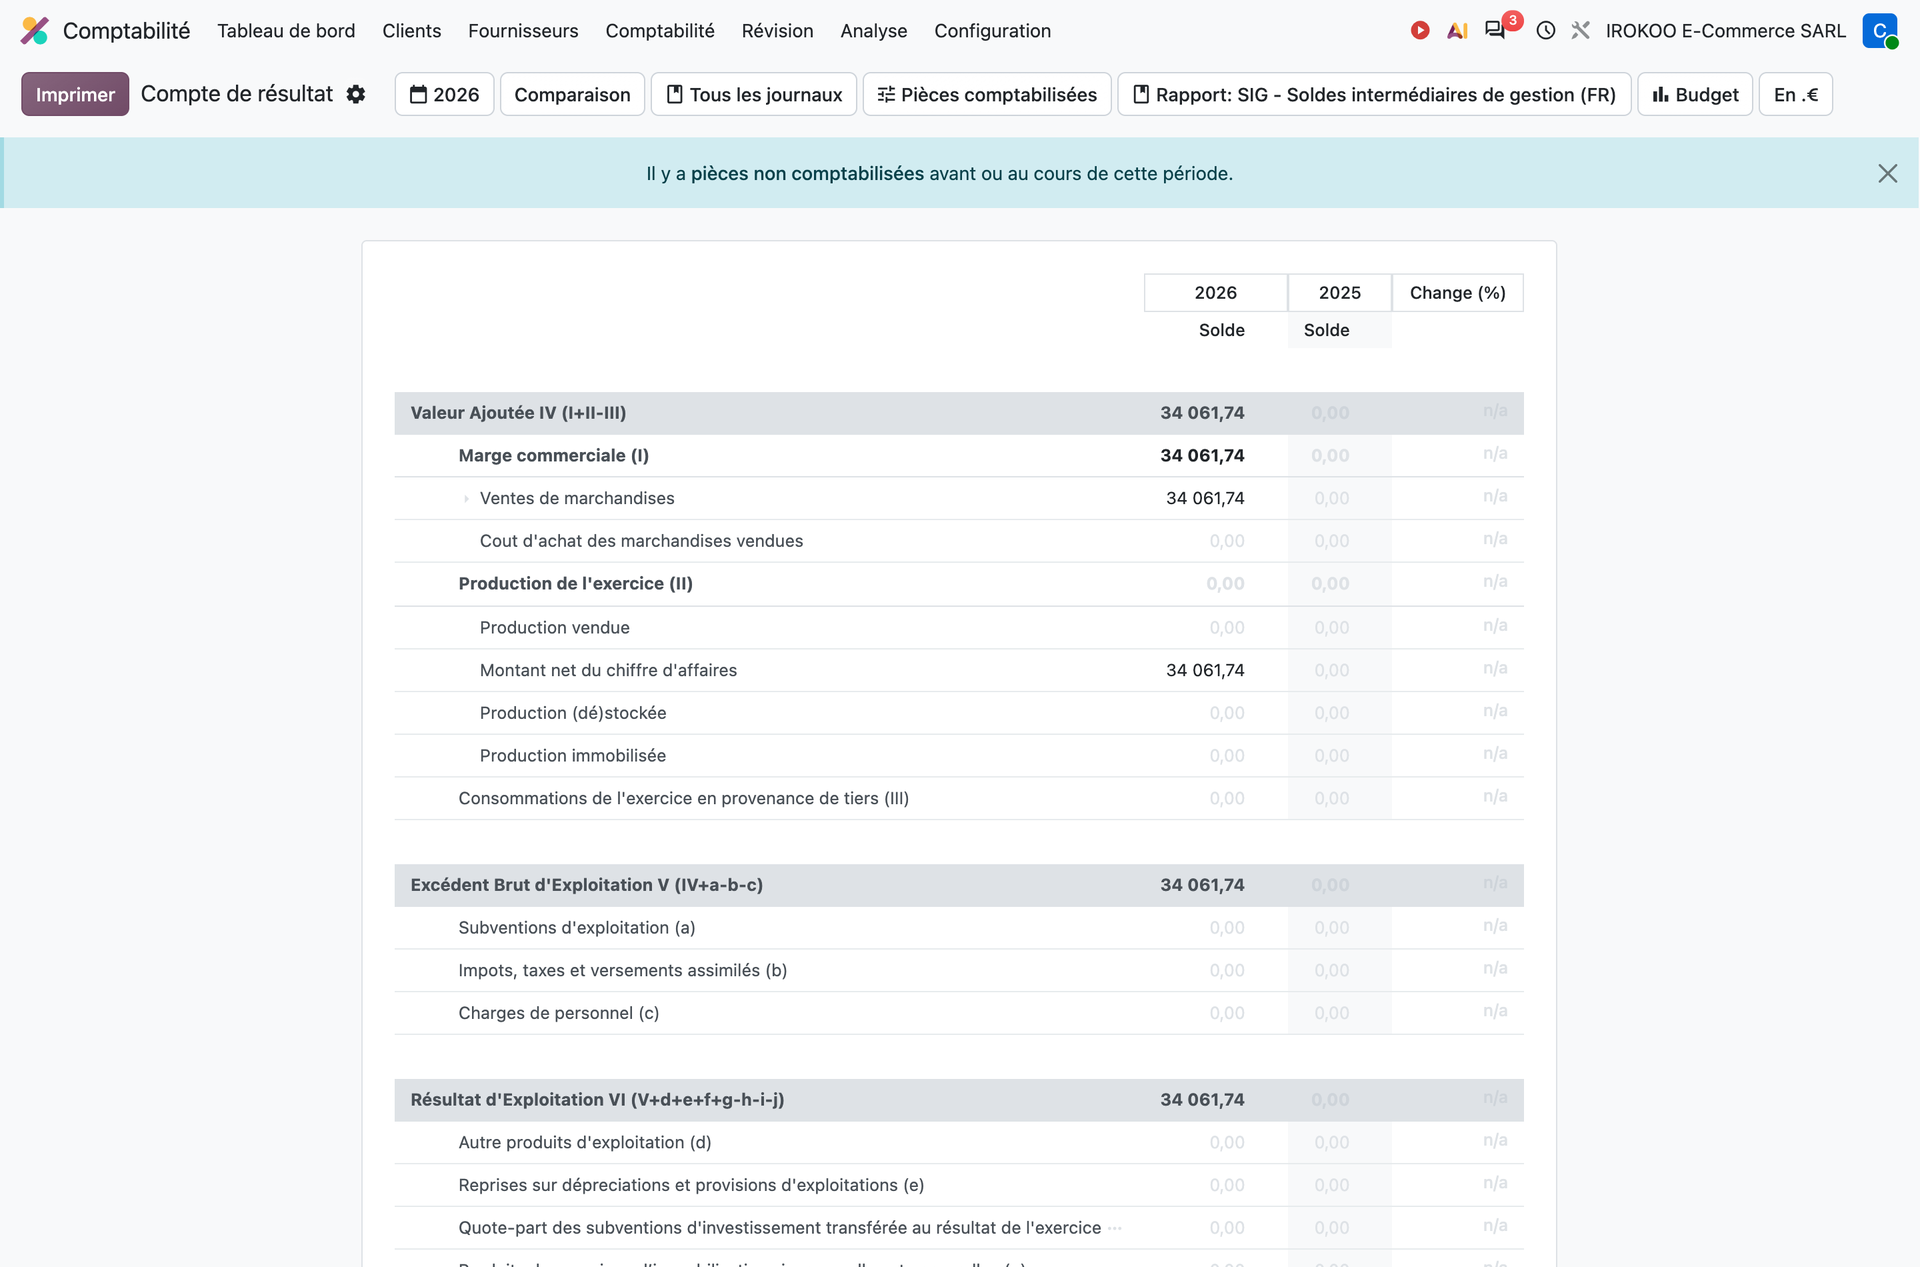Click the red record play icon

1420,31
